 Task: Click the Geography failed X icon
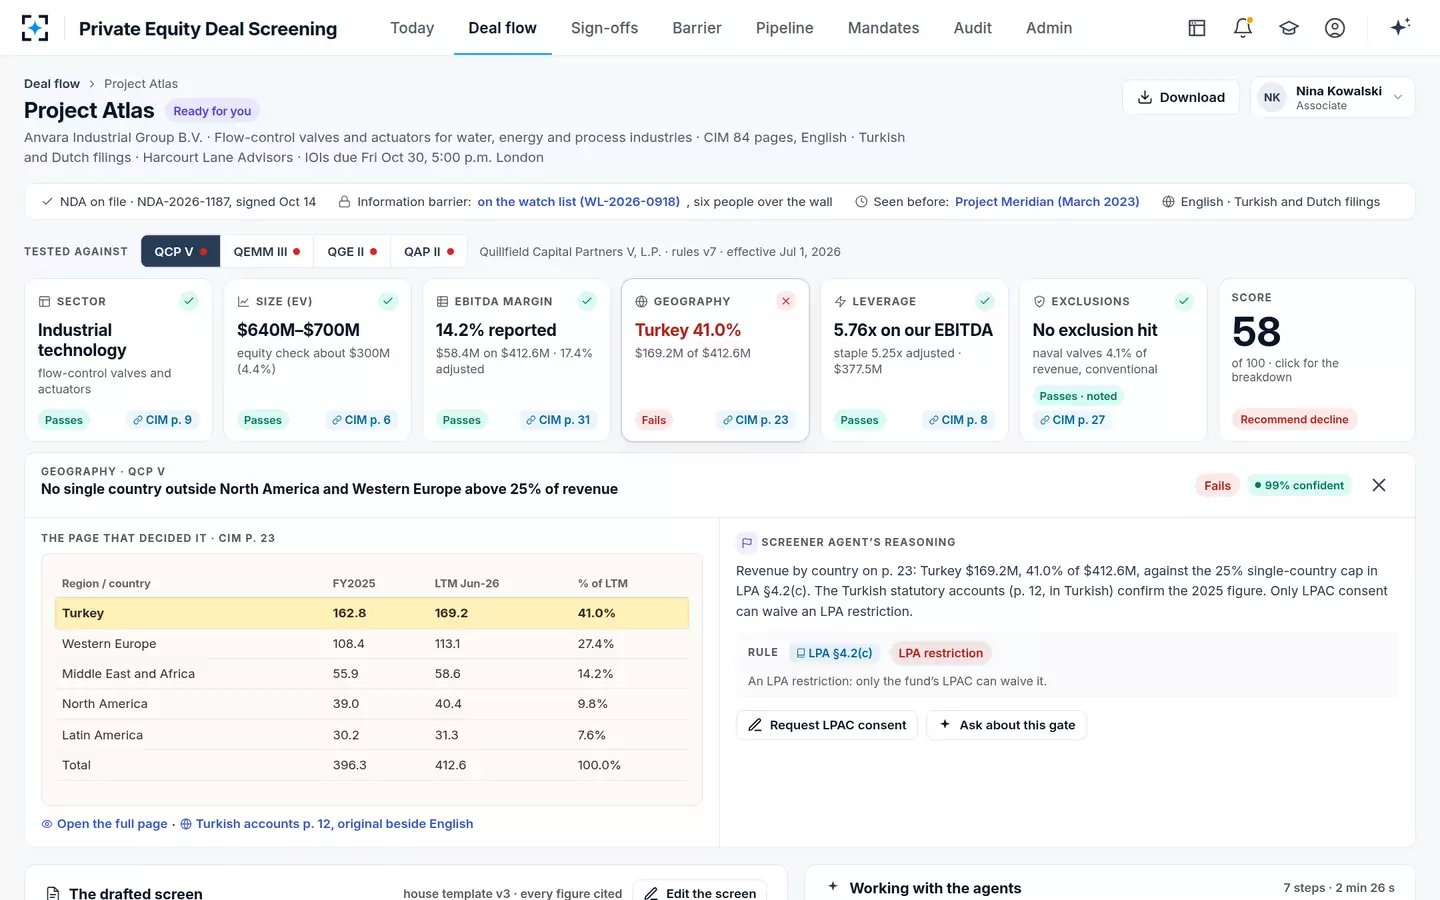786,301
